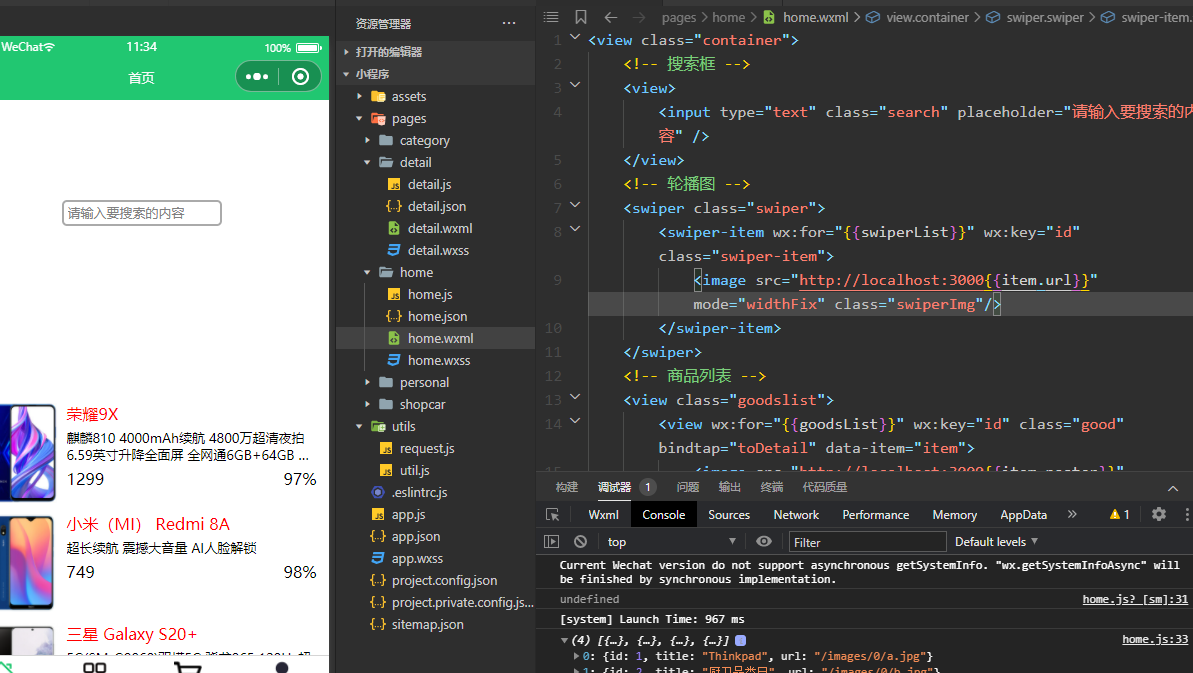
Task: Open the top context dropdown
Action: point(671,541)
